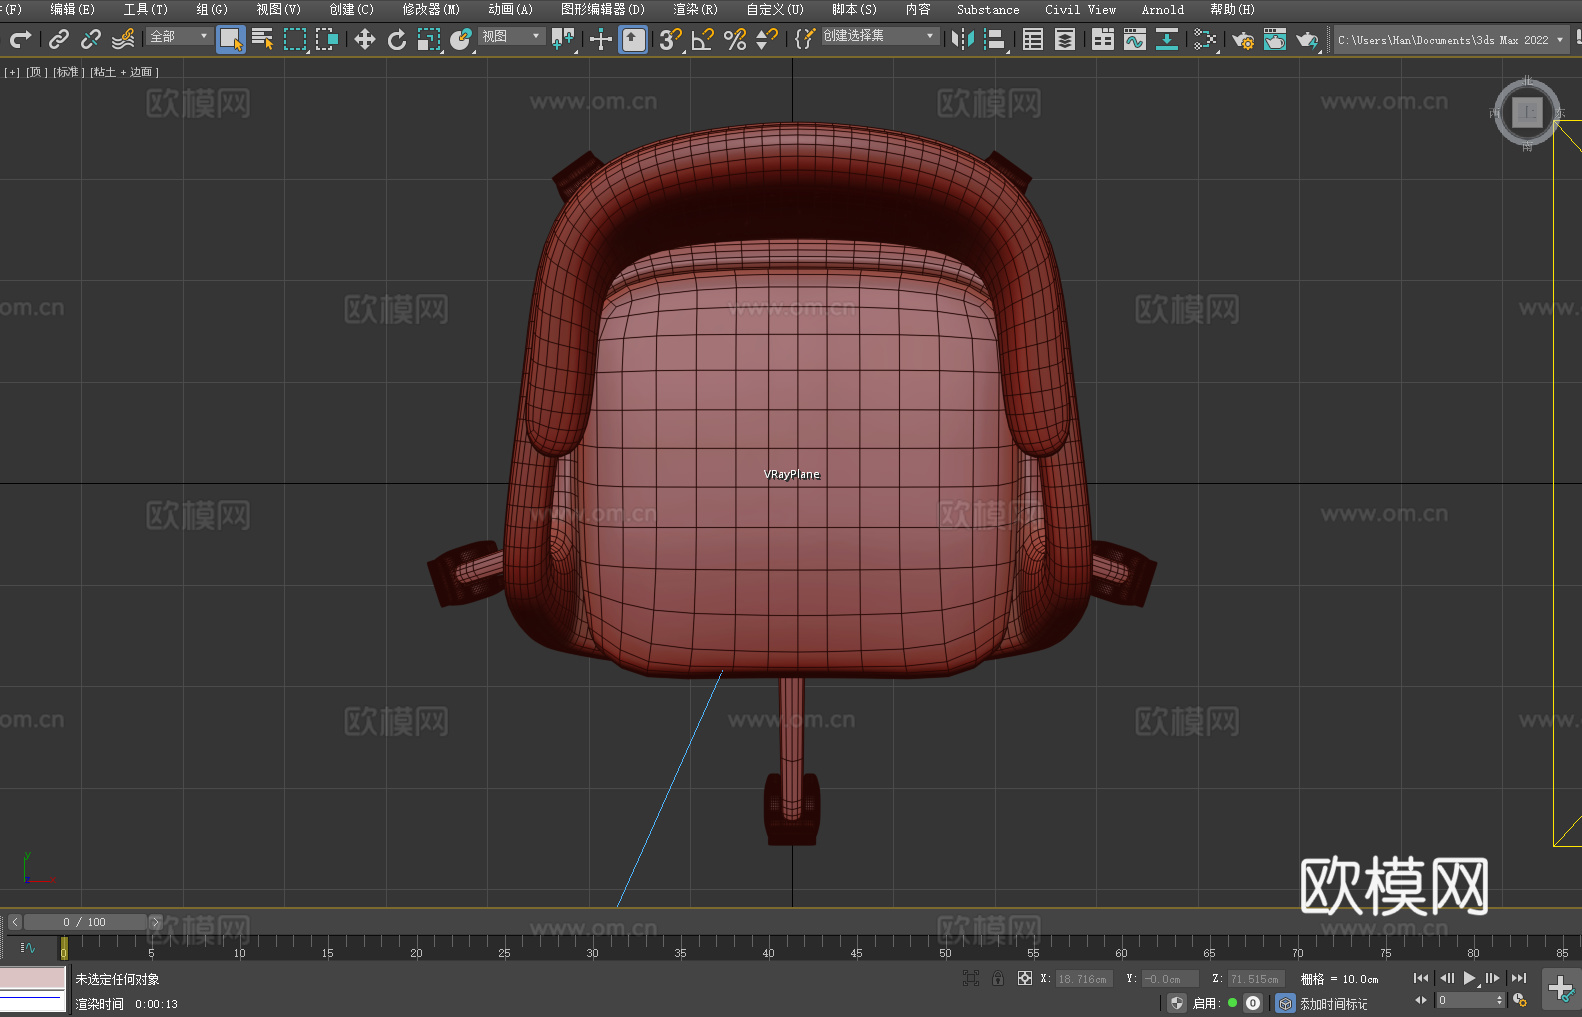Activate the Select Object tool
The width and height of the screenshot is (1582, 1017).
pyautogui.click(x=231, y=39)
